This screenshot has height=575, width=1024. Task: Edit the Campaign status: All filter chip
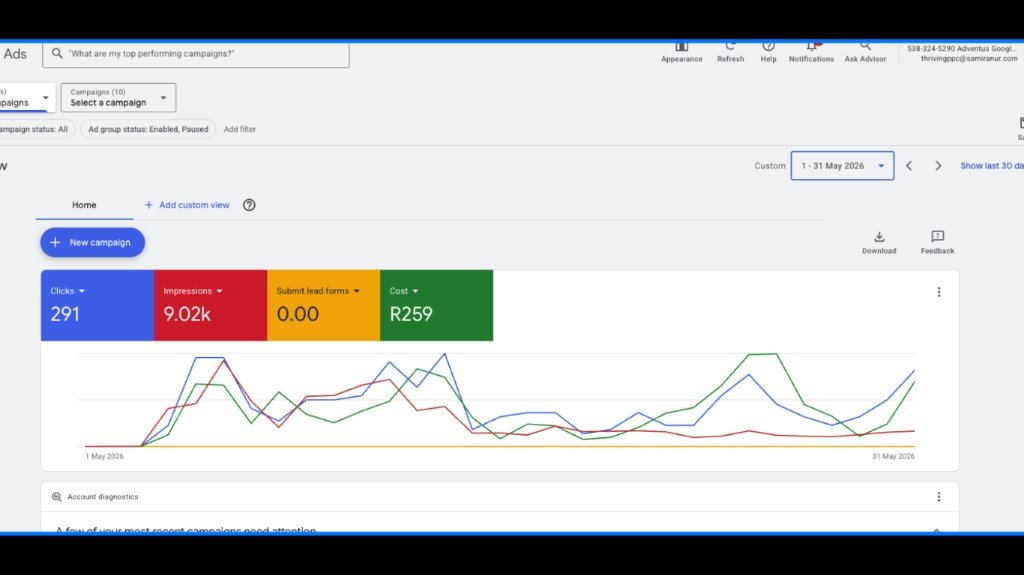(x=36, y=129)
